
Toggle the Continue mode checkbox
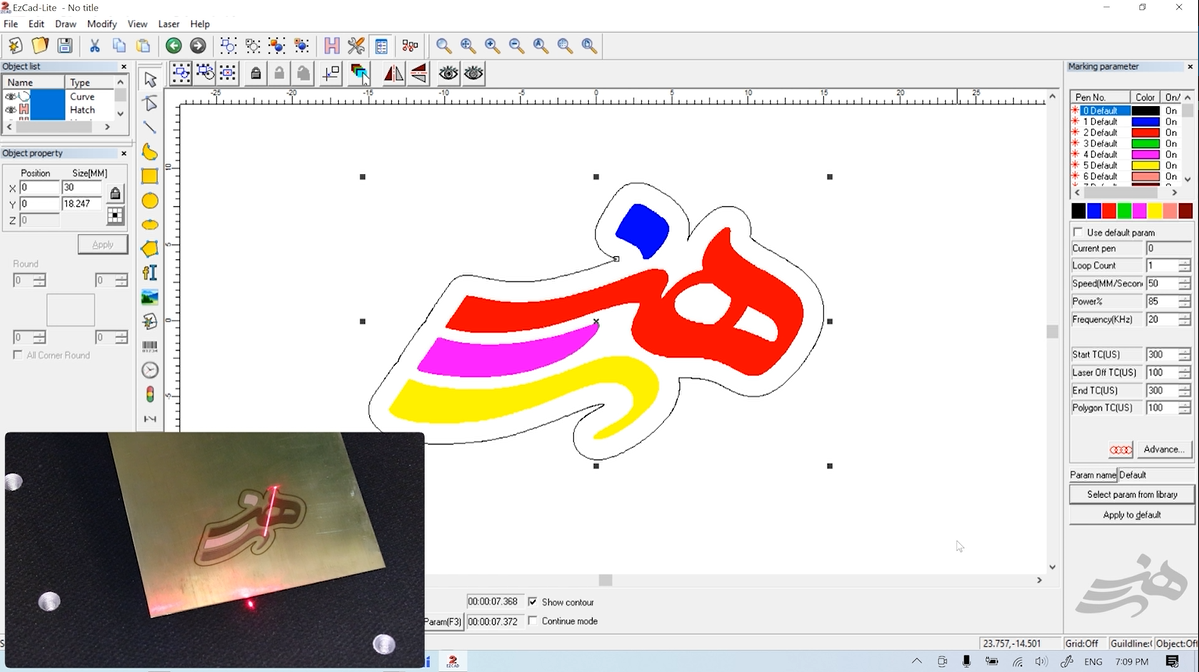(532, 621)
